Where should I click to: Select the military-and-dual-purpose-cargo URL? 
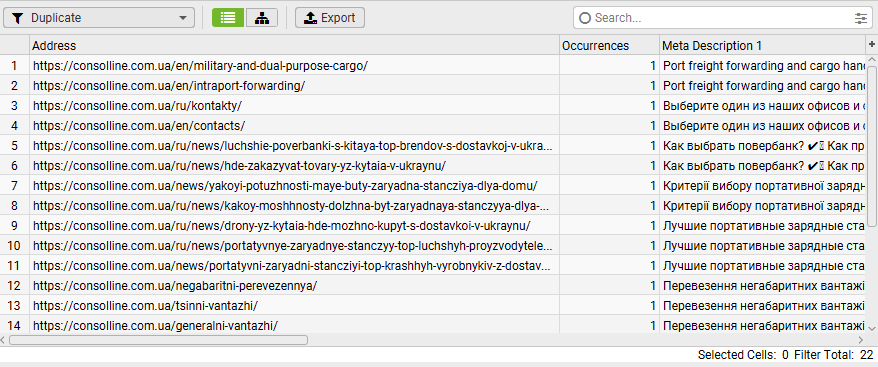(x=200, y=66)
